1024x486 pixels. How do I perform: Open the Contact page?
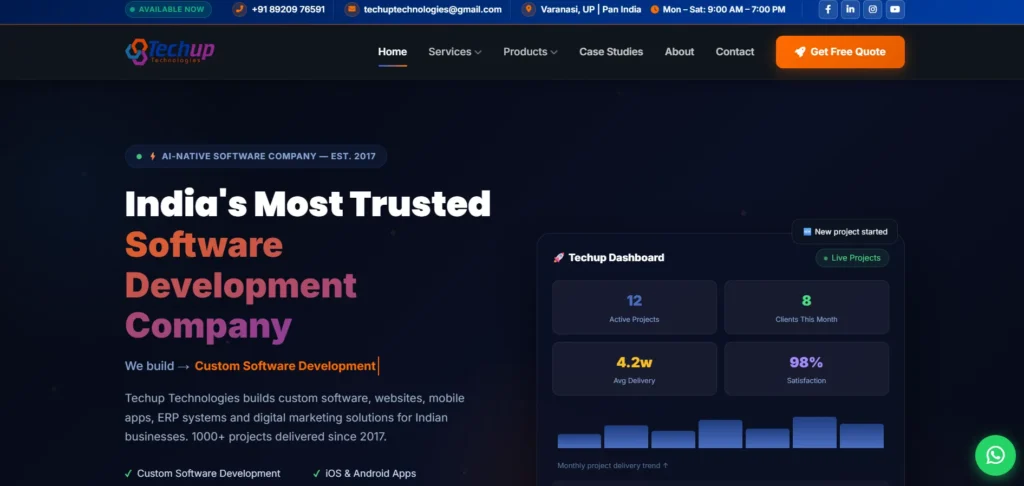(735, 52)
